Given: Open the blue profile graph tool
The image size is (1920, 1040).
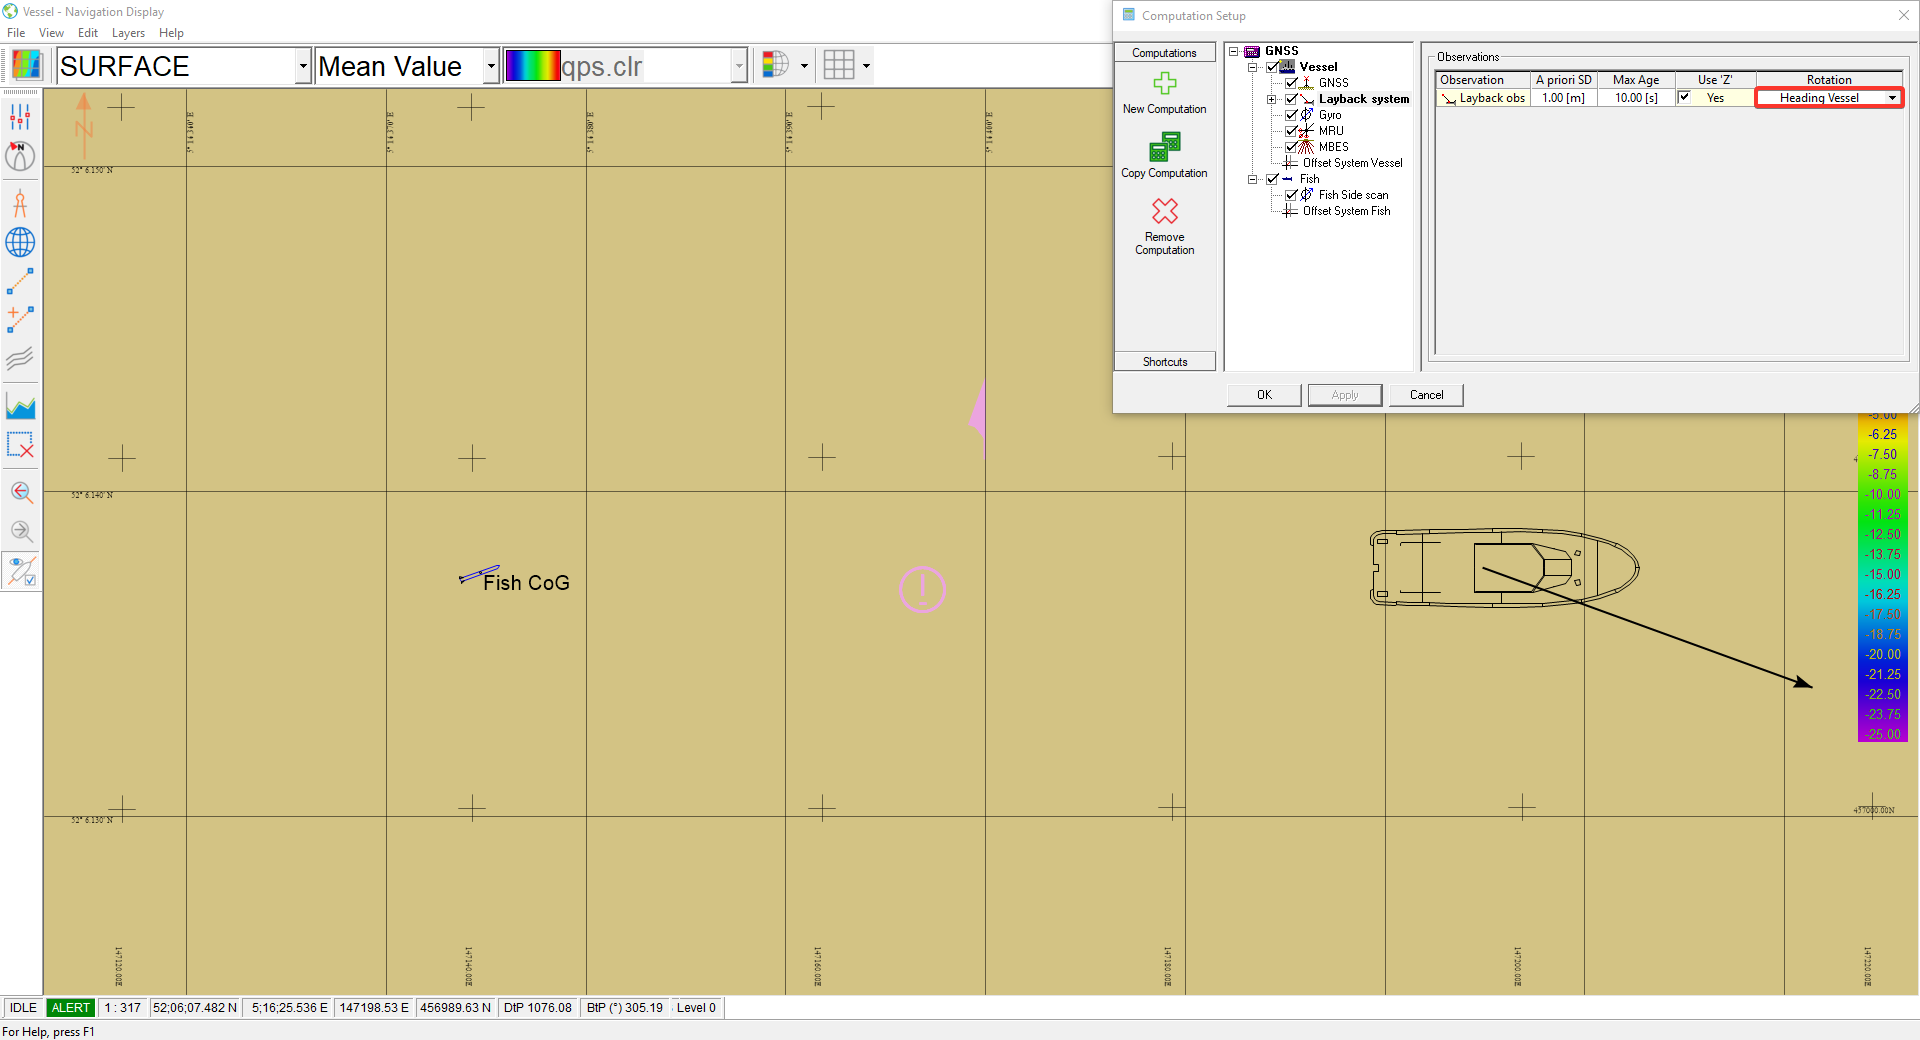Looking at the screenshot, I should coord(20,406).
